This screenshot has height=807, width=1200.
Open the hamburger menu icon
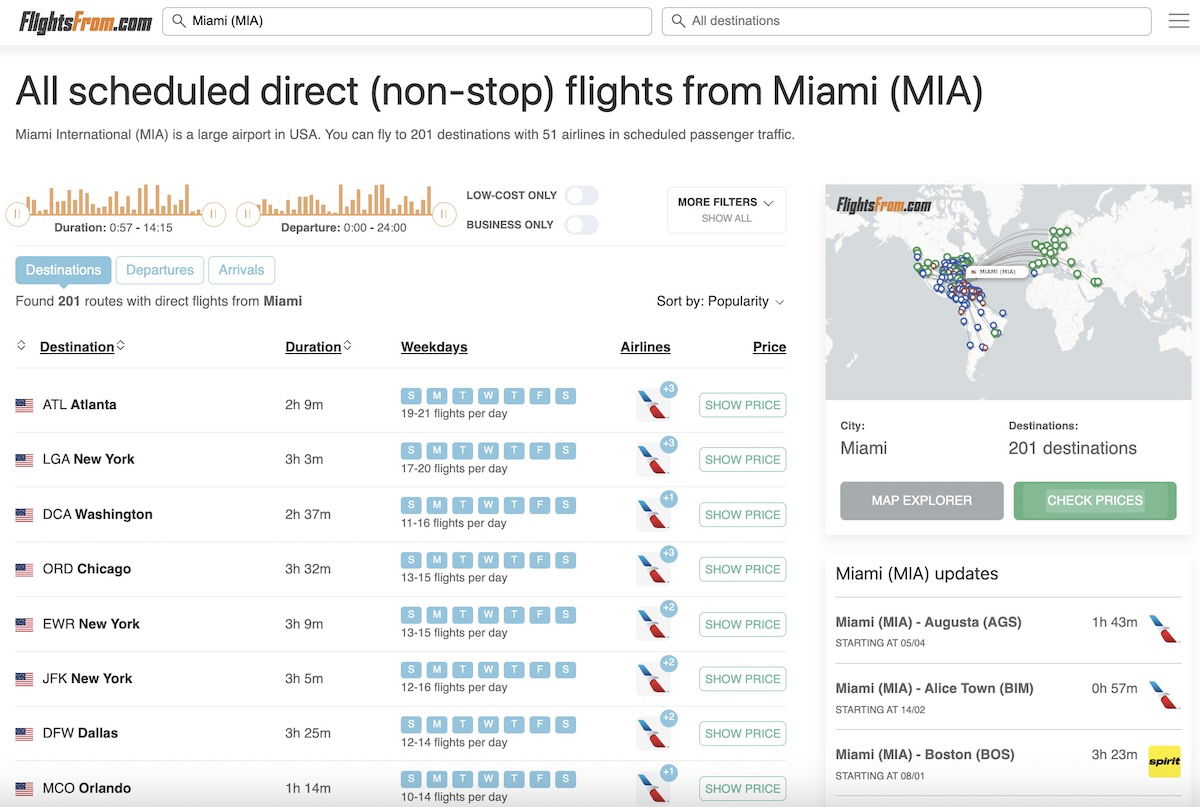1179,21
